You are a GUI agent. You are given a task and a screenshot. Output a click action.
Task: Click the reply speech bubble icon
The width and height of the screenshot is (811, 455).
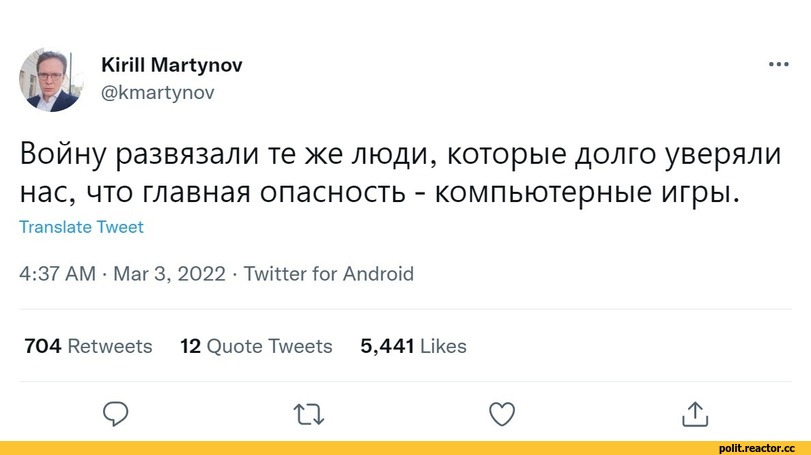[117, 412]
